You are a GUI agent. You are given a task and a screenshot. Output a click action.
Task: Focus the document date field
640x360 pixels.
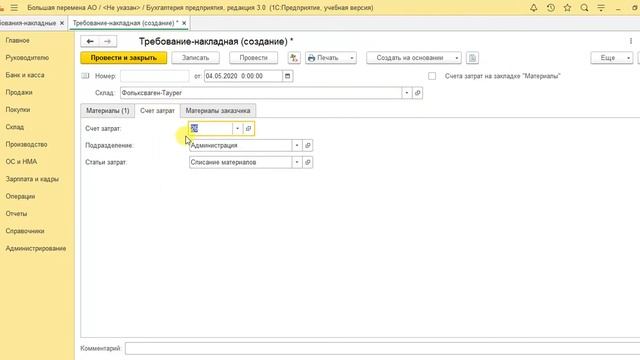tap(243, 76)
